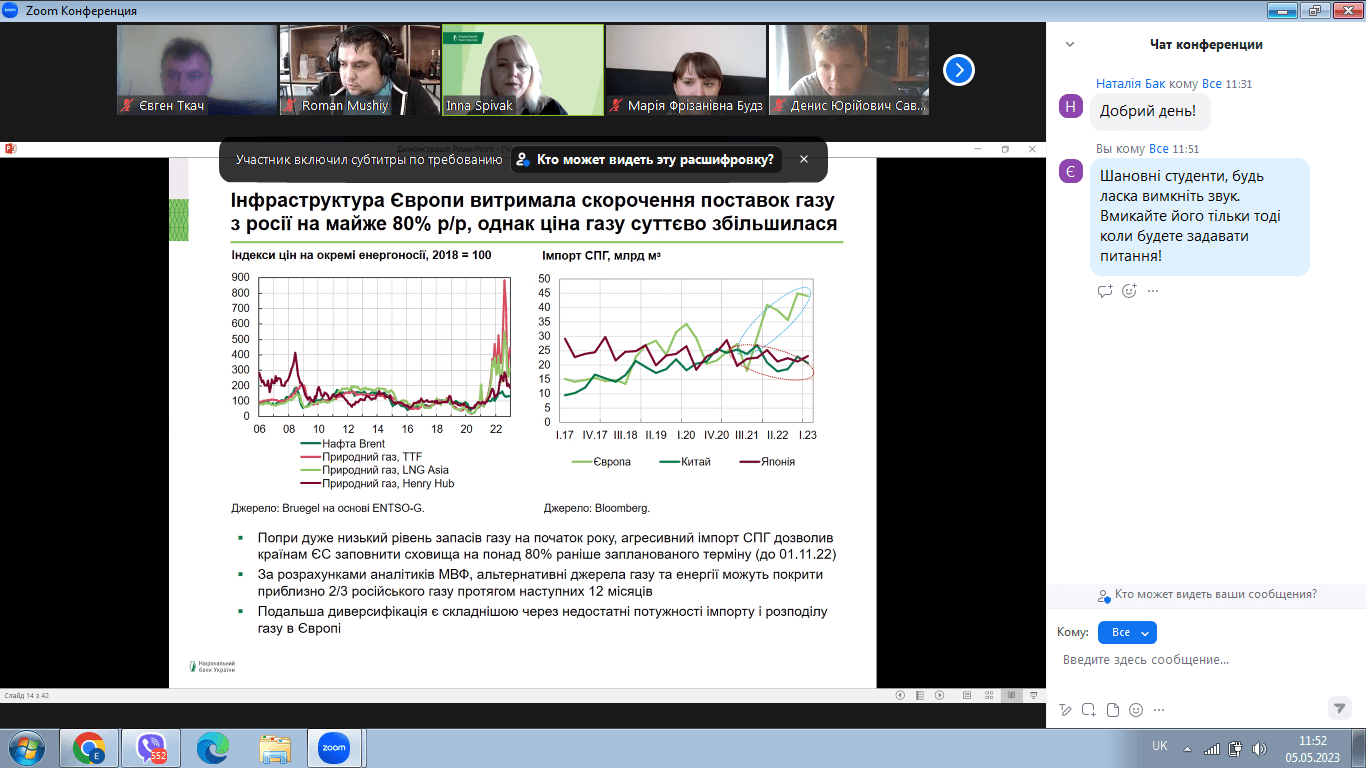
Task: Open the Windows Start menu
Action: point(25,748)
